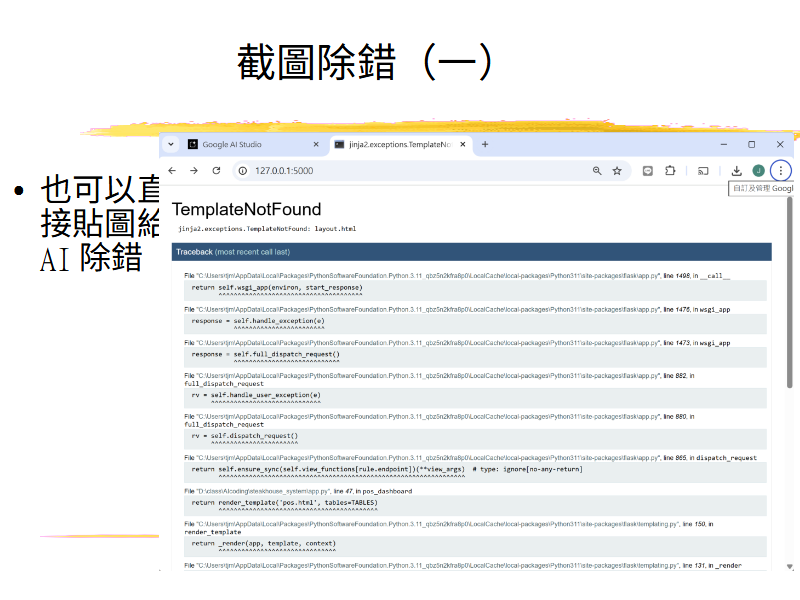800x600 pixels.
Task: Bookmark this page with the star icon
Action: (617, 171)
